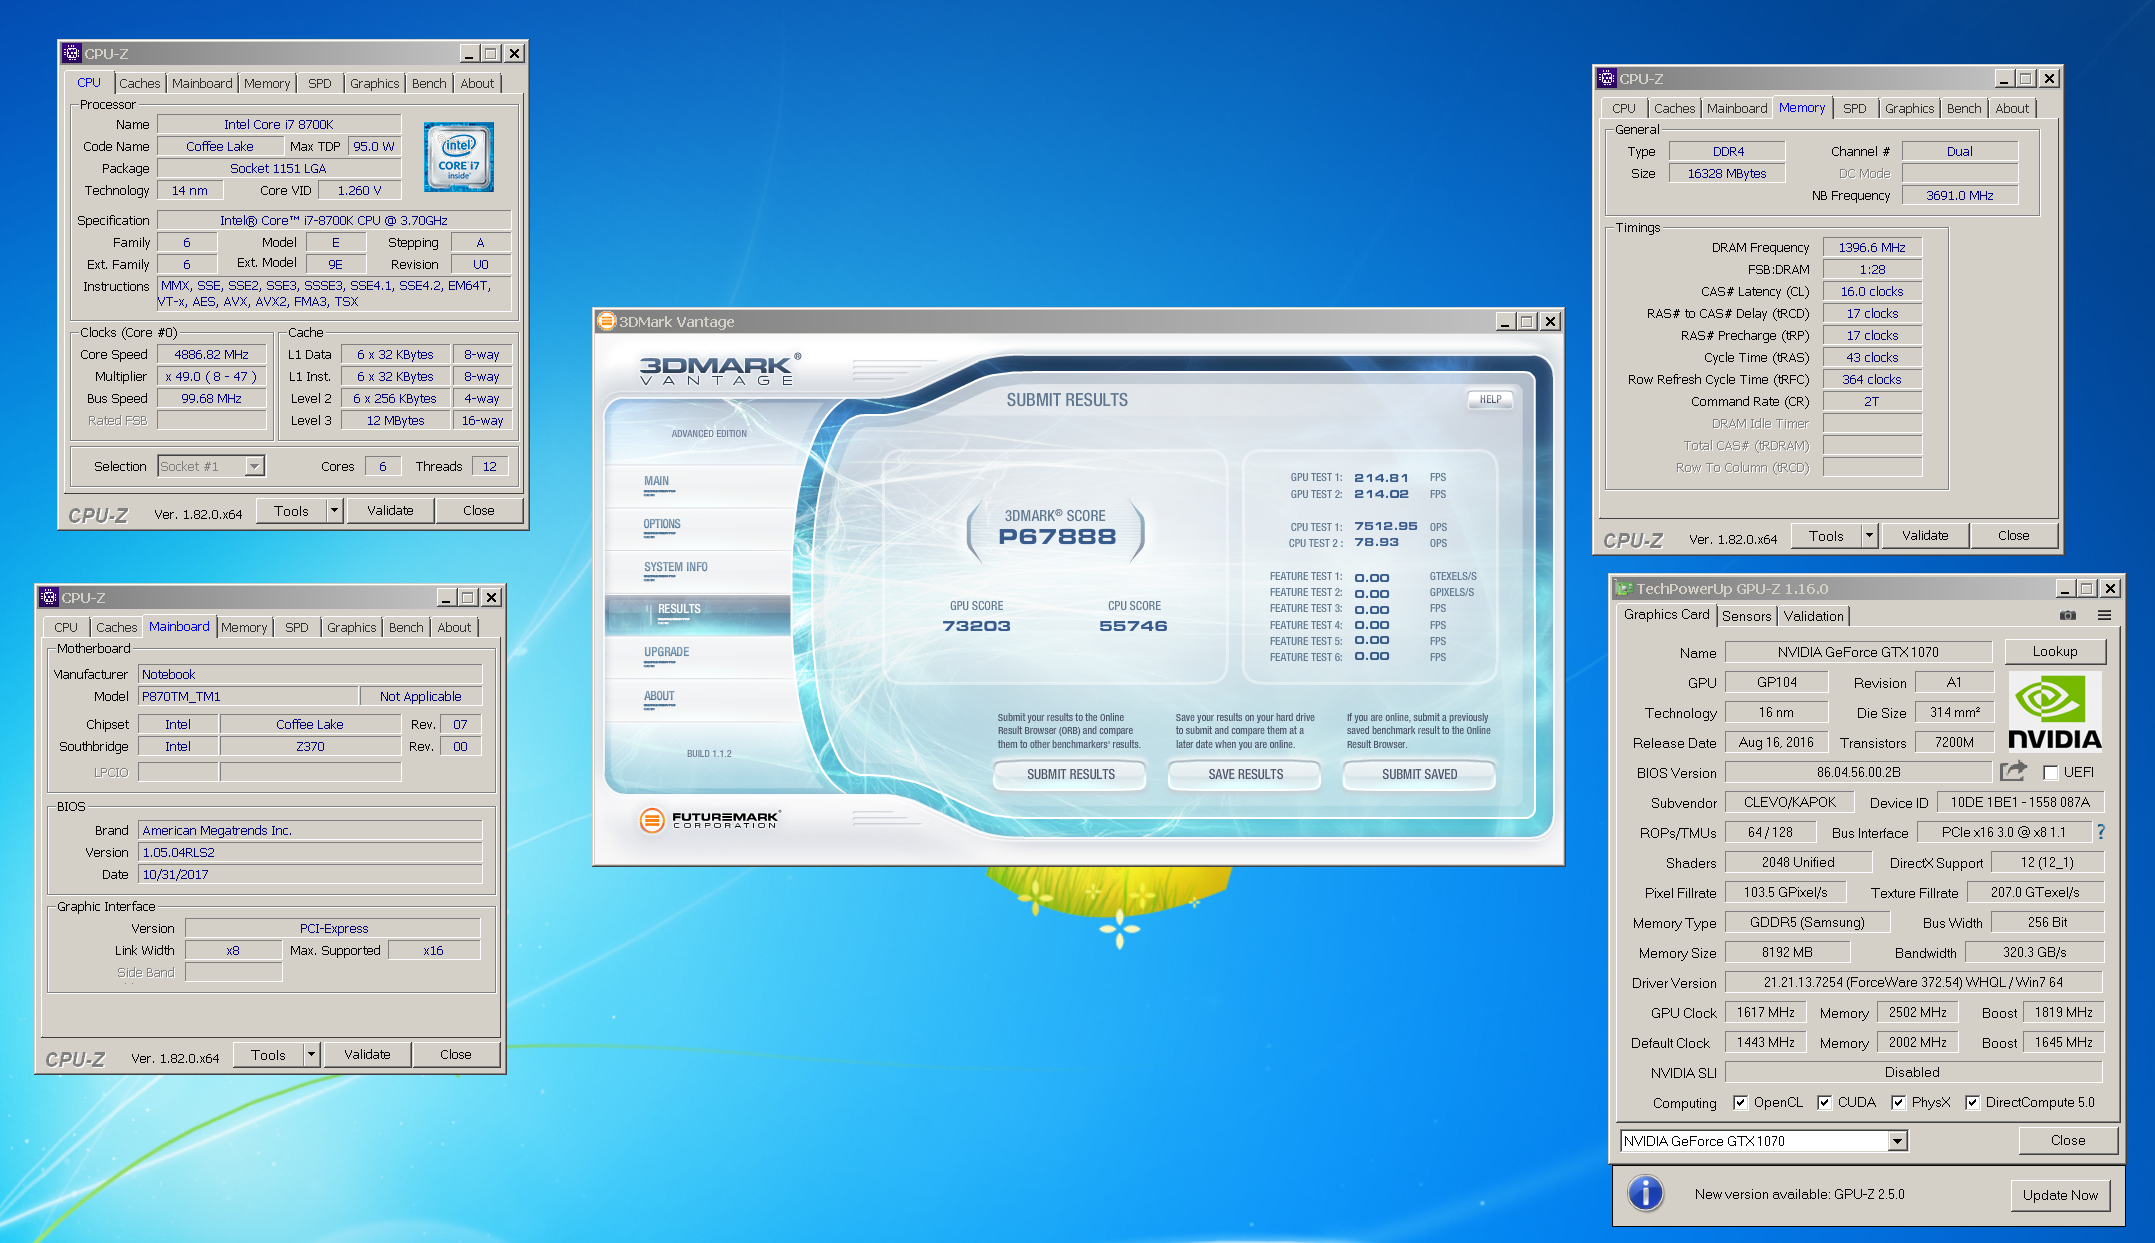Expand Tools dropdown arrow in Mainboard window
Viewport: 2155px width, 1243px height.
[312, 1054]
